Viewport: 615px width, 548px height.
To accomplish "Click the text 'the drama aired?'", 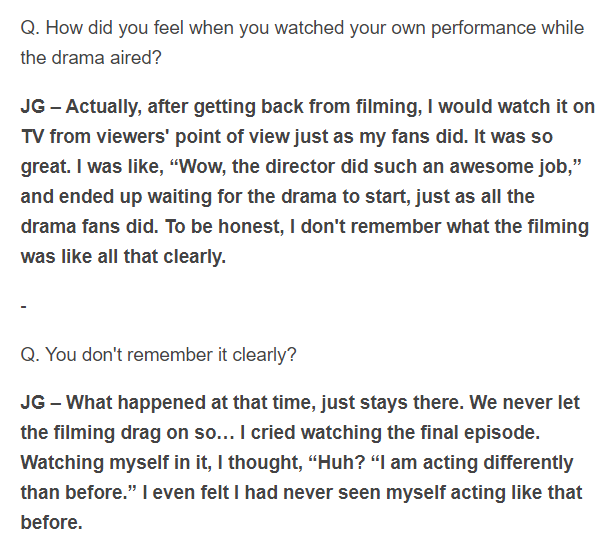I will pos(91,58).
